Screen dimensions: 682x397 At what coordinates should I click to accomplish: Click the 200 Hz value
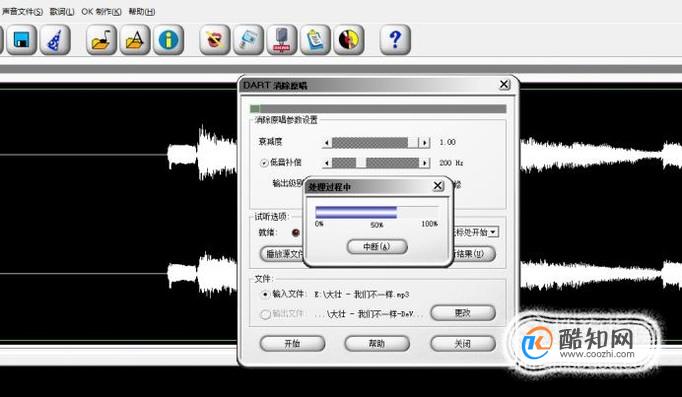[x=451, y=163]
